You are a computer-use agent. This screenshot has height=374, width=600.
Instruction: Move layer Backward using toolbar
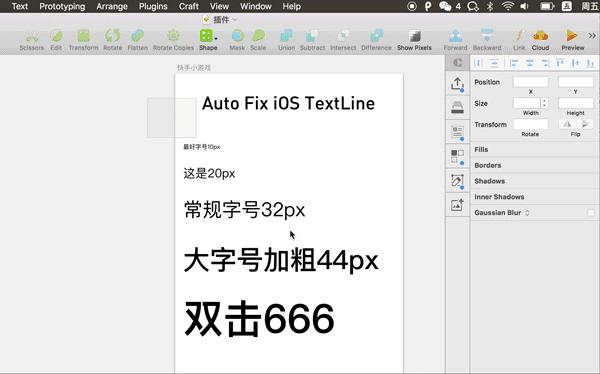pyautogui.click(x=487, y=41)
